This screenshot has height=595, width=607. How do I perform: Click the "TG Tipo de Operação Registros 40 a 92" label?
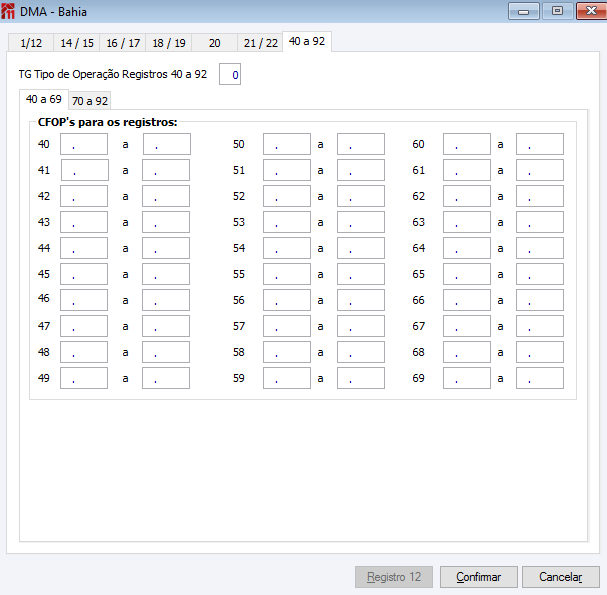113,74
